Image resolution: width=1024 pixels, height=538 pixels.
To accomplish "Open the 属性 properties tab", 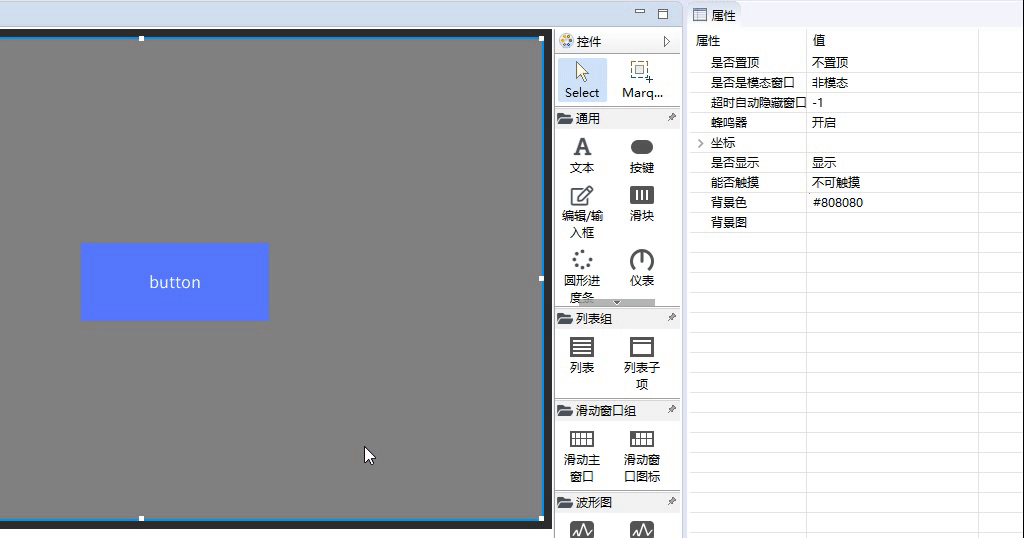I will [x=714, y=15].
